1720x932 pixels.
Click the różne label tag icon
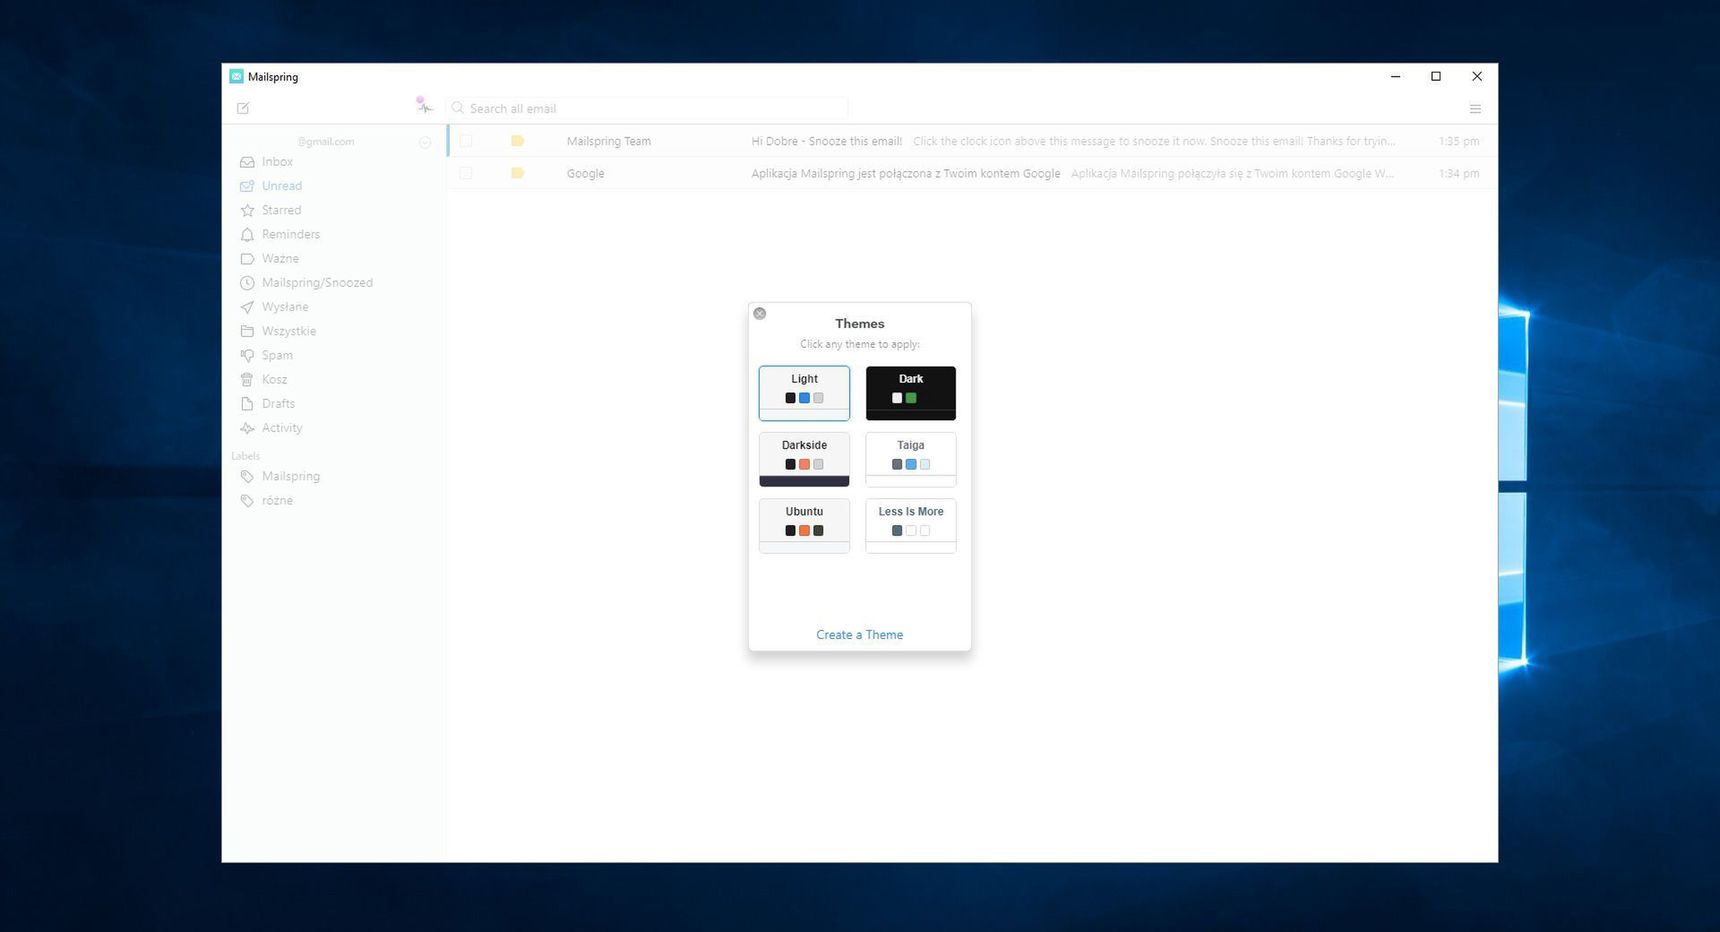pos(247,500)
